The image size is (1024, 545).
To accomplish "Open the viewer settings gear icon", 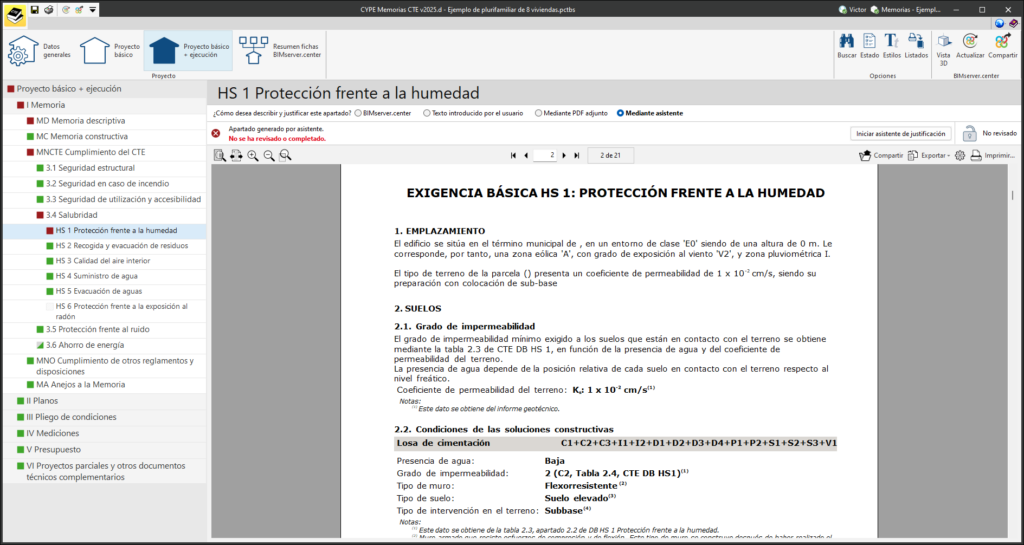I will [959, 155].
